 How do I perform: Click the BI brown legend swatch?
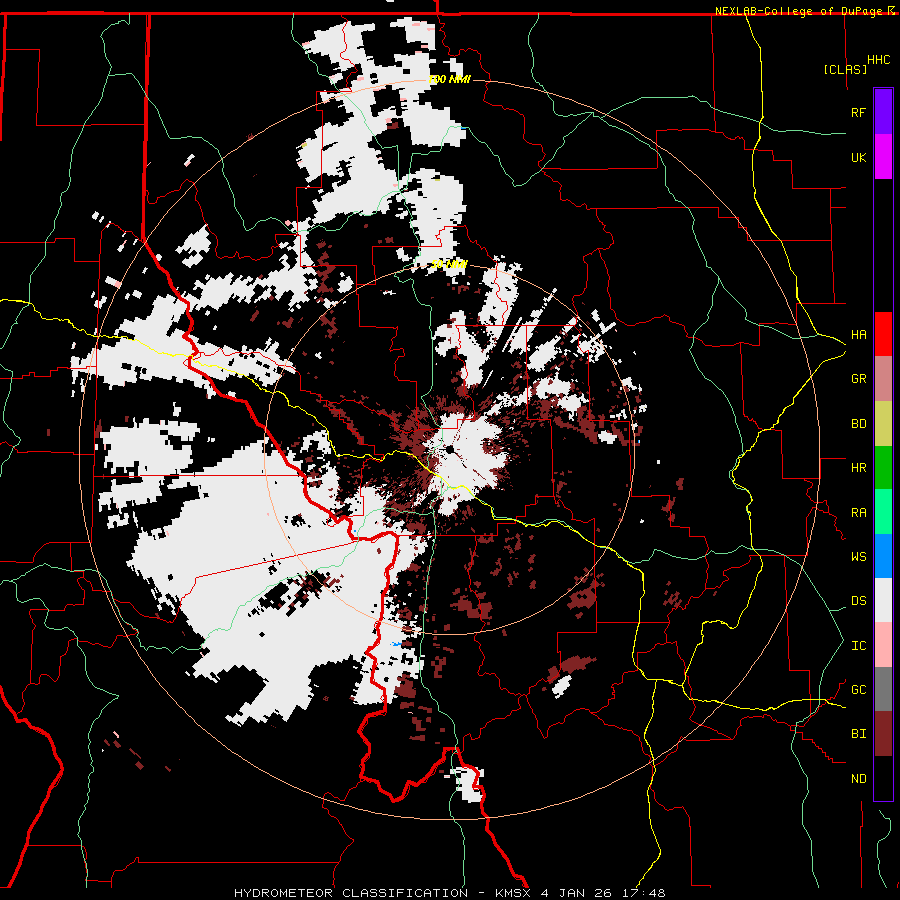point(883,734)
